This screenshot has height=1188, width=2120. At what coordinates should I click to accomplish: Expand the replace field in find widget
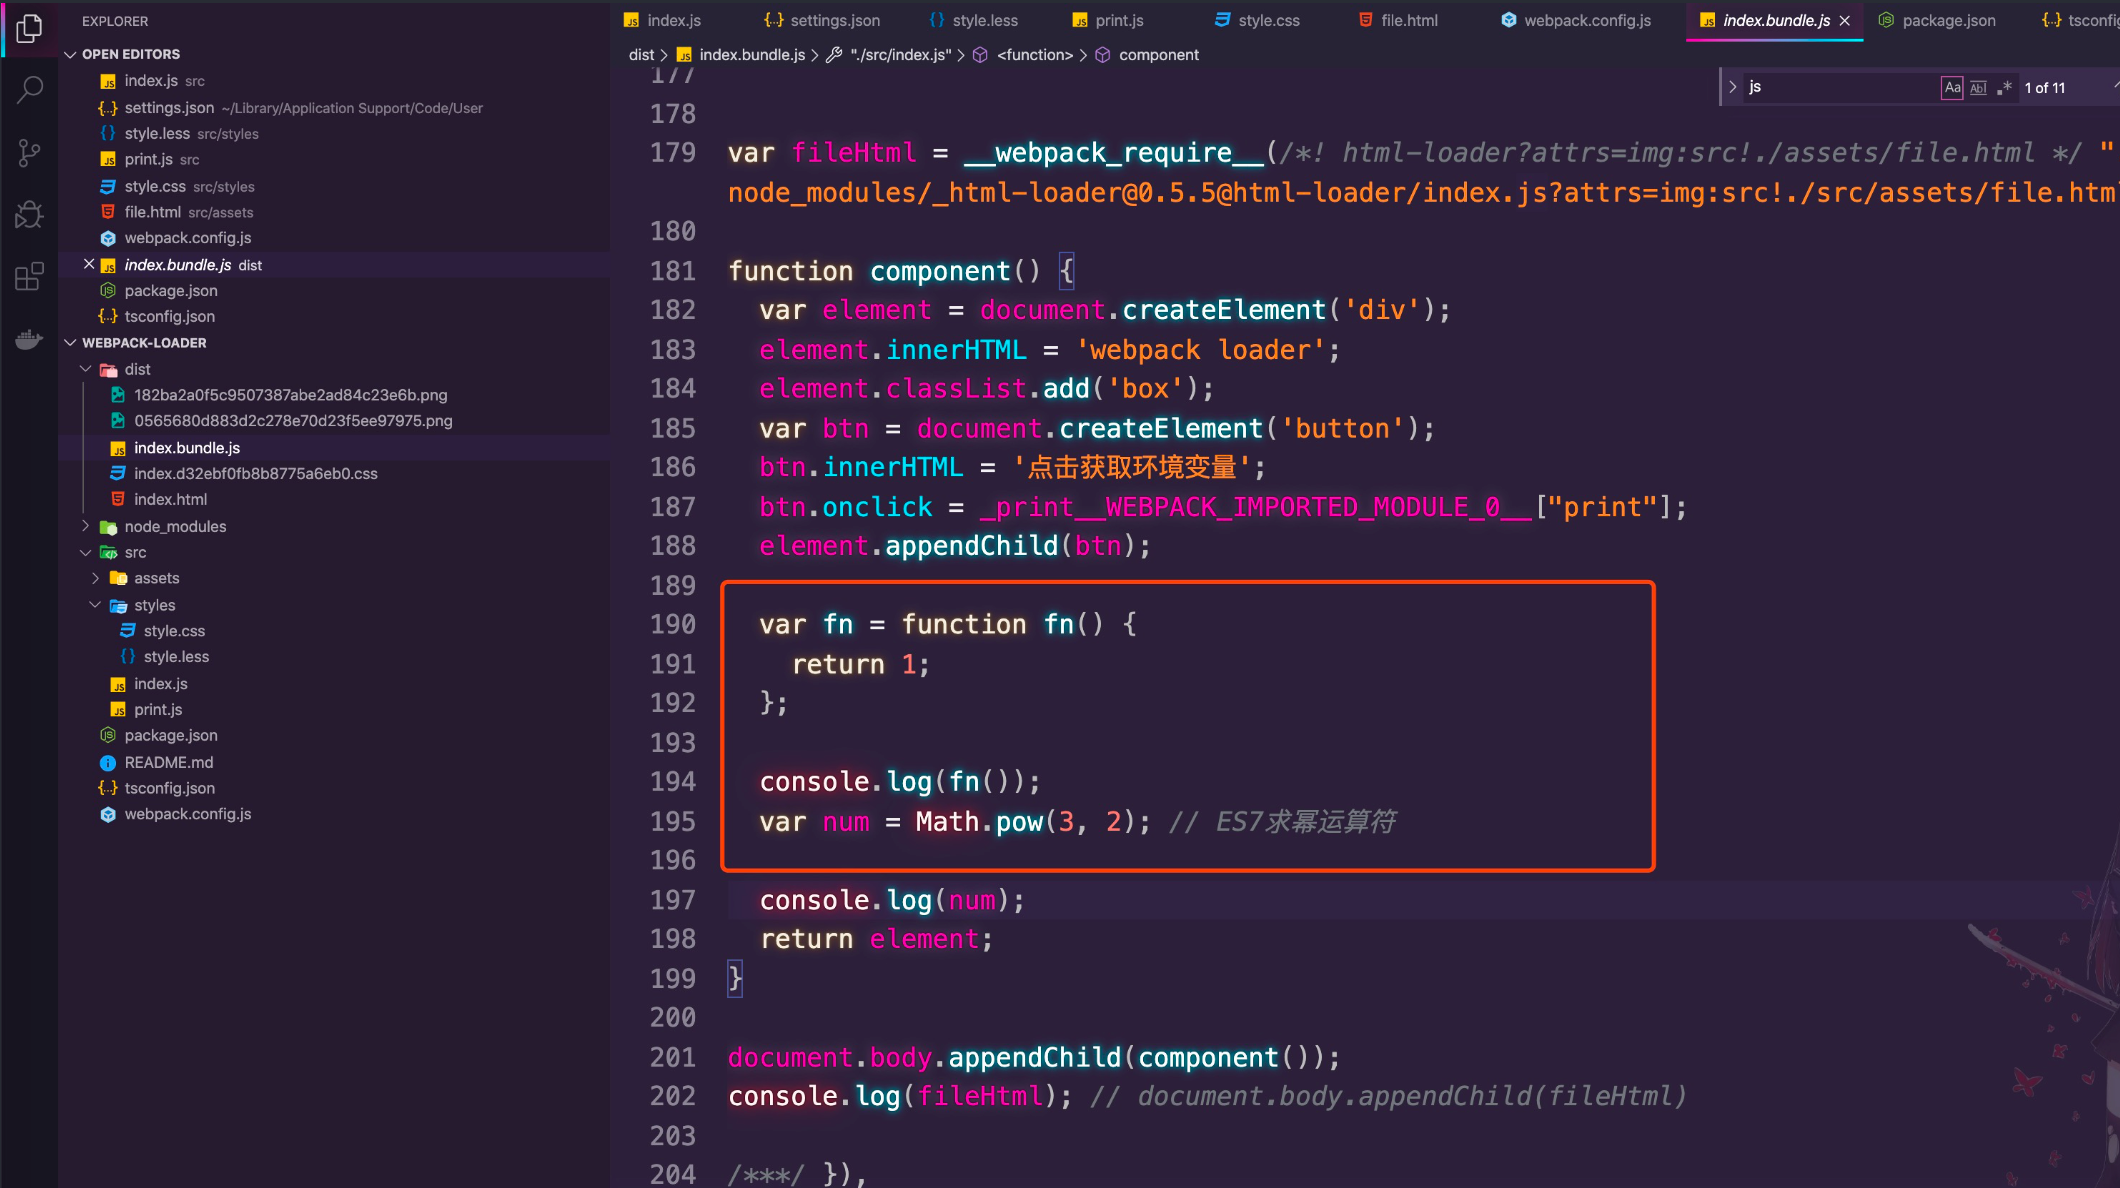pyautogui.click(x=1732, y=88)
